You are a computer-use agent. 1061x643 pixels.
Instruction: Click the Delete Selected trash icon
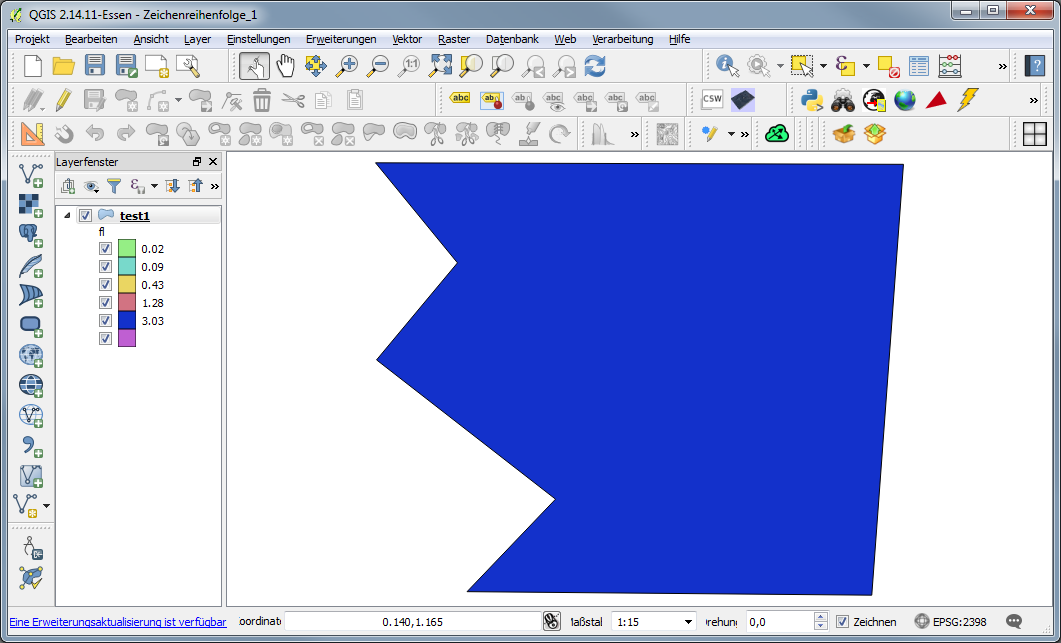pyautogui.click(x=261, y=100)
